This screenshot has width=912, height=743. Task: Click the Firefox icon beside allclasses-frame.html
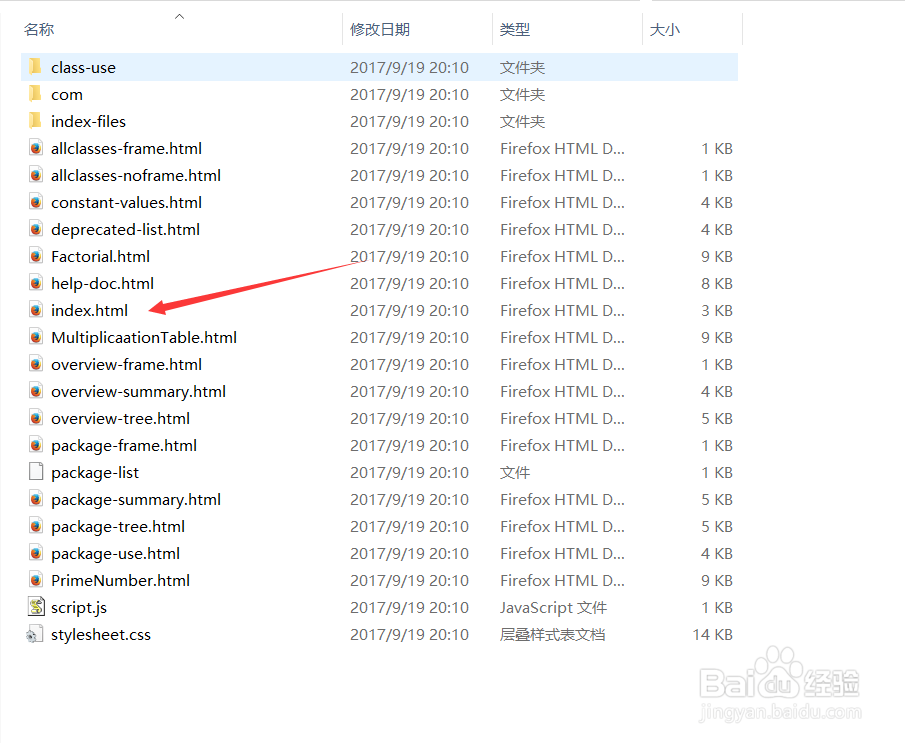tap(35, 148)
